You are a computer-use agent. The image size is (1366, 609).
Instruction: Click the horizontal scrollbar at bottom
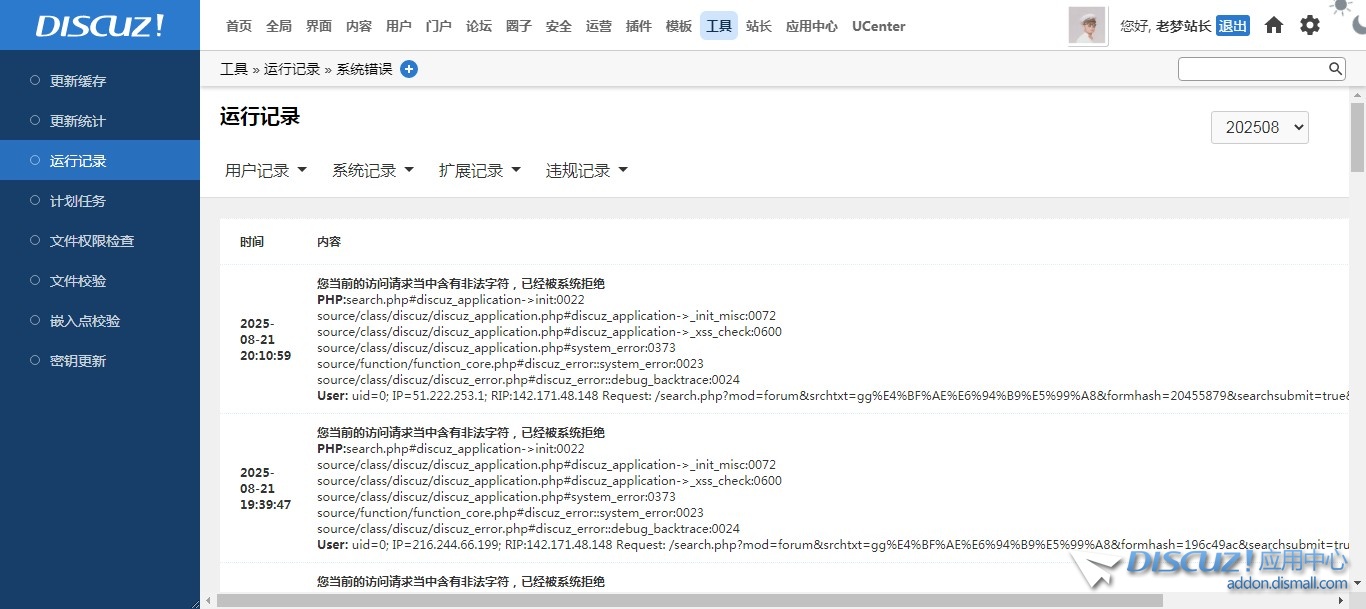[x=690, y=600]
